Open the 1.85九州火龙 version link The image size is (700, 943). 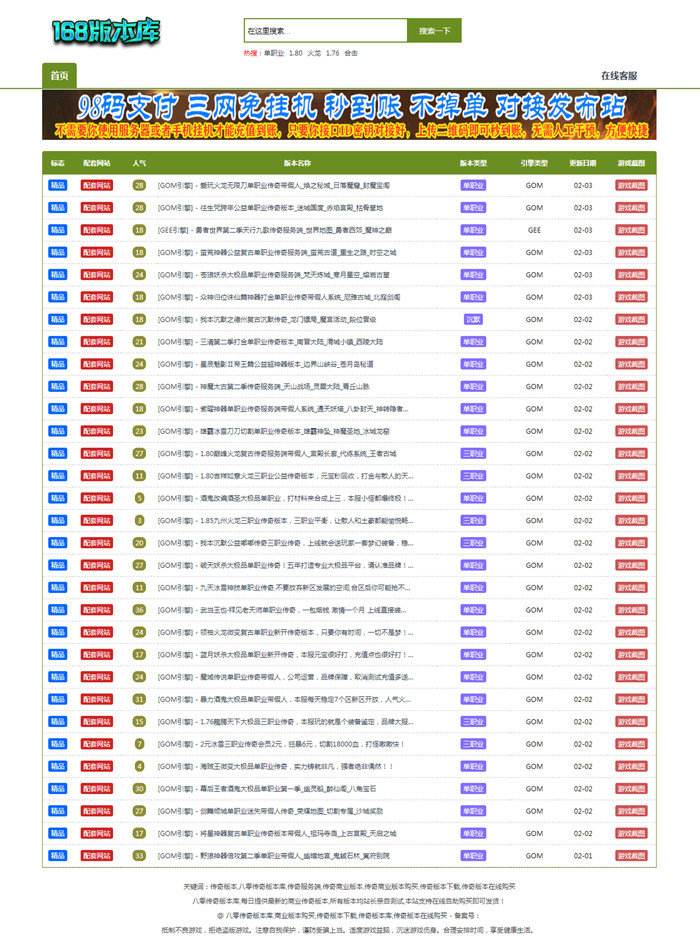[x=286, y=520]
